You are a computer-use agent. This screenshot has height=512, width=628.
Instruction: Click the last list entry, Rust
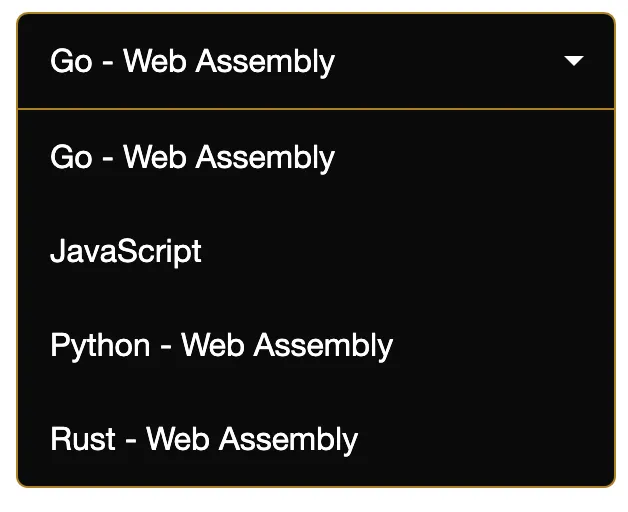tap(204, 440)
